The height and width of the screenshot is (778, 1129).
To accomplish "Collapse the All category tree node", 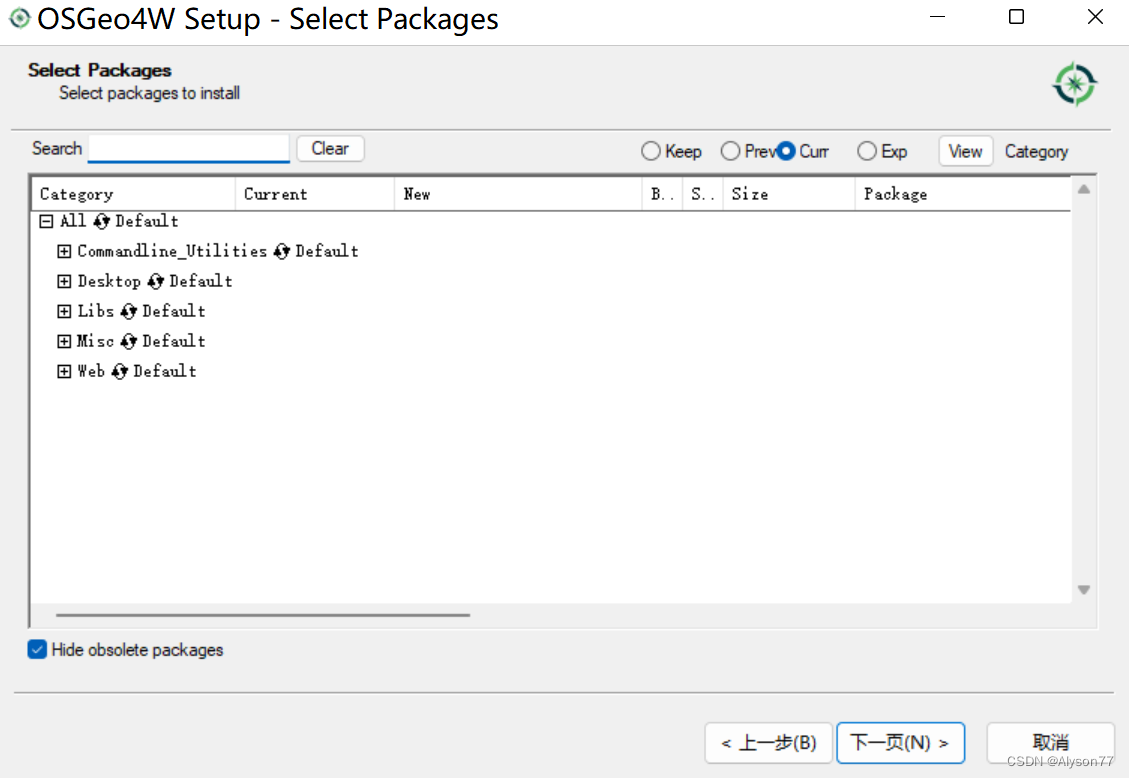I will (46, 222).
